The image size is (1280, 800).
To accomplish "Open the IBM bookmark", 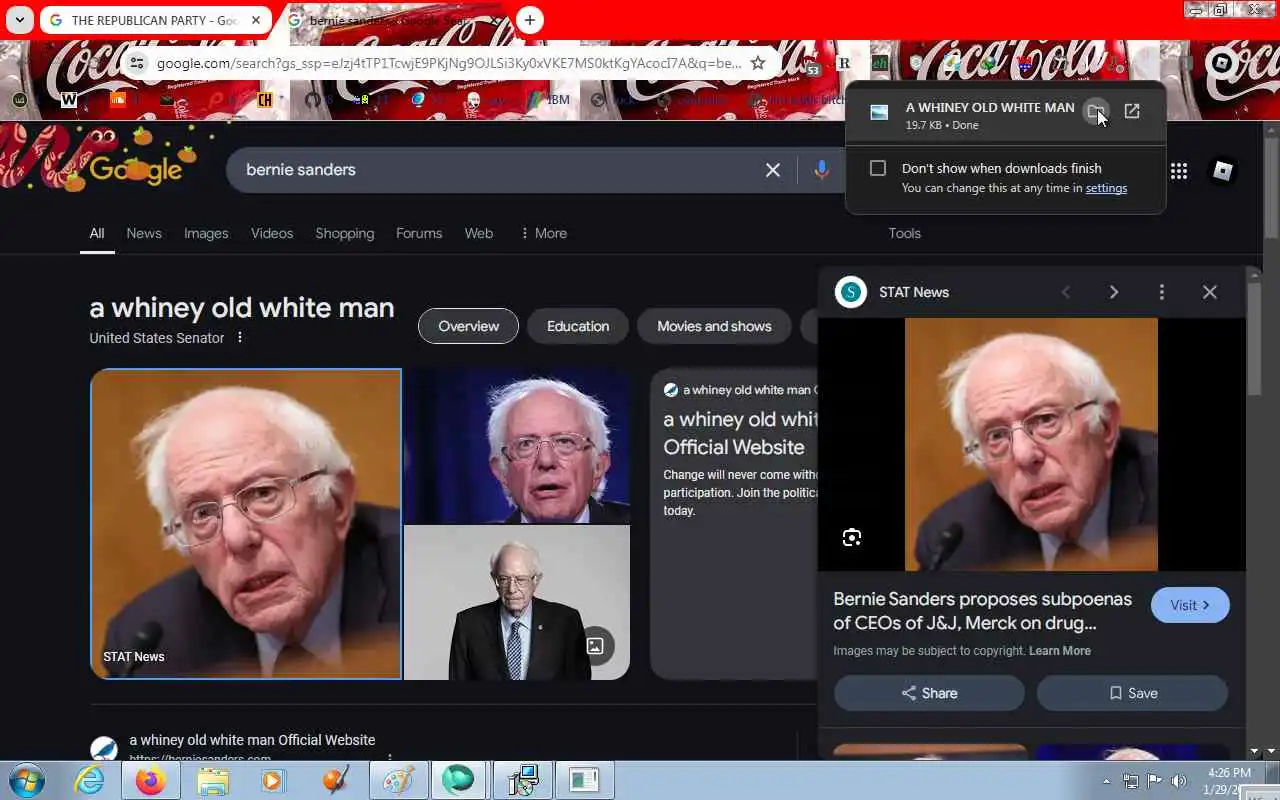I will click(546, 100).
